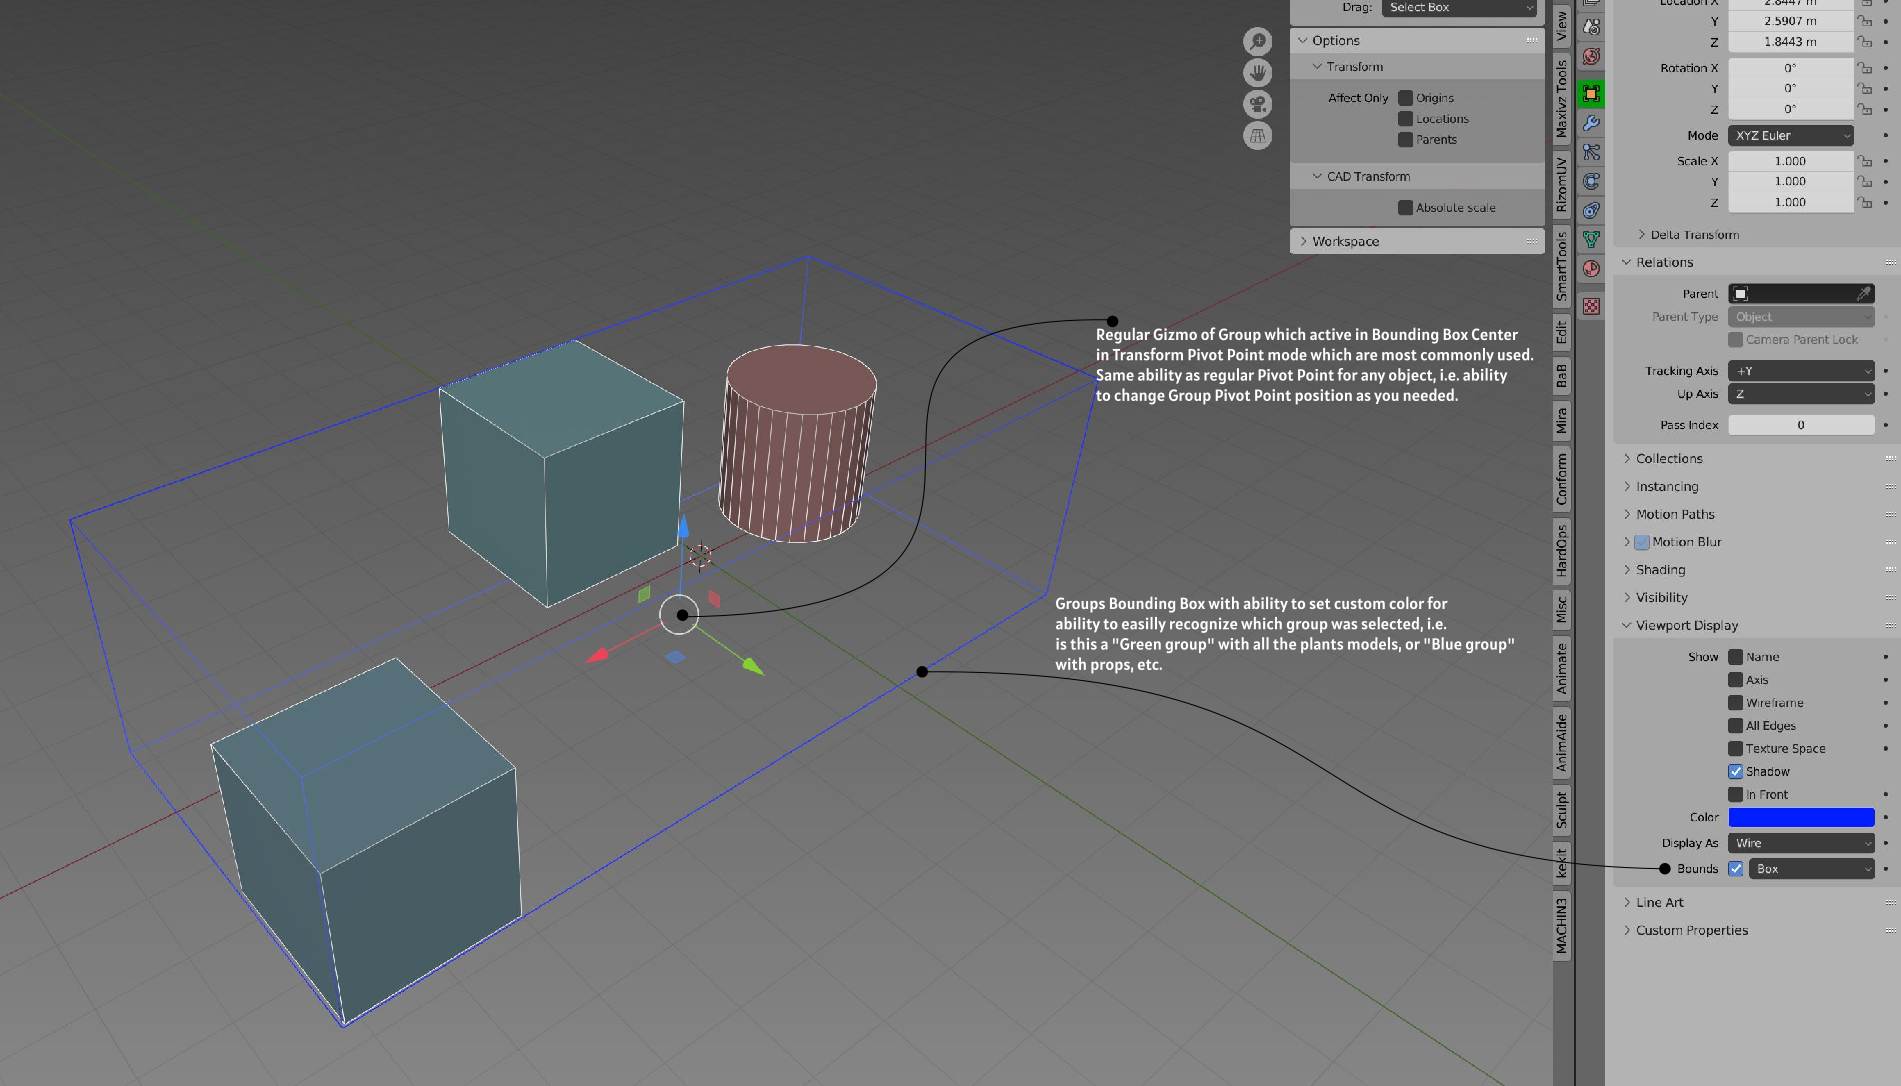The width and height of the screenshot is (1901, 1086).
Task: Enable Affect Only Locations checkbox
Action: point(1405,119)
